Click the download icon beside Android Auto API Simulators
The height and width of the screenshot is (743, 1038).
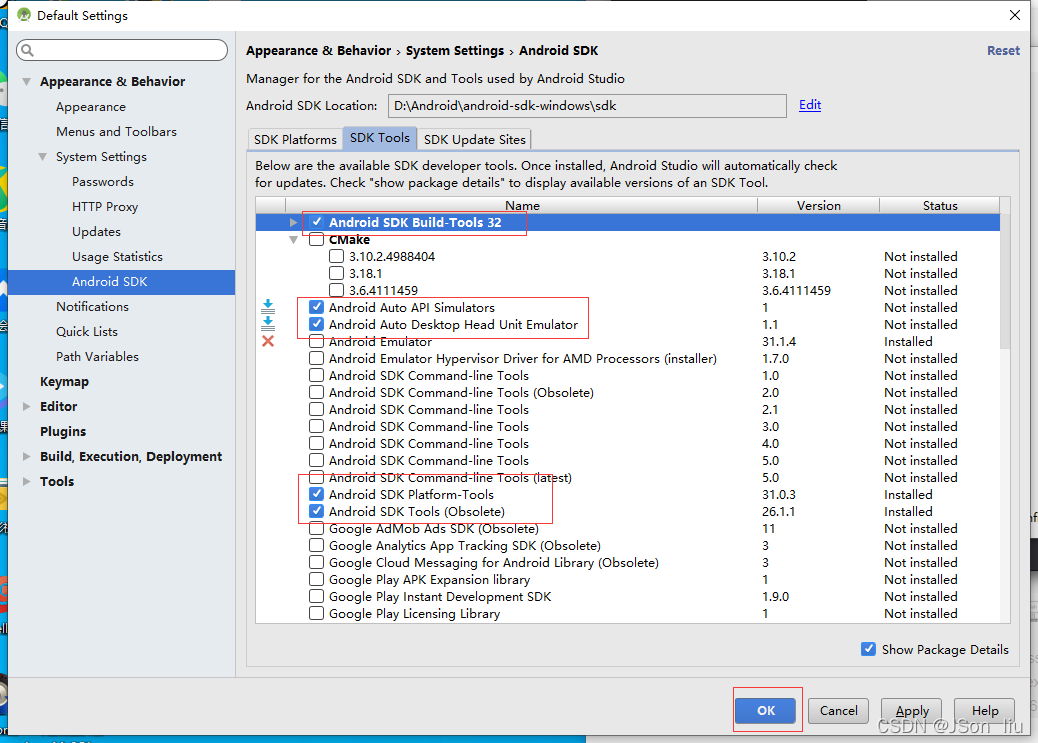[268, 307]
